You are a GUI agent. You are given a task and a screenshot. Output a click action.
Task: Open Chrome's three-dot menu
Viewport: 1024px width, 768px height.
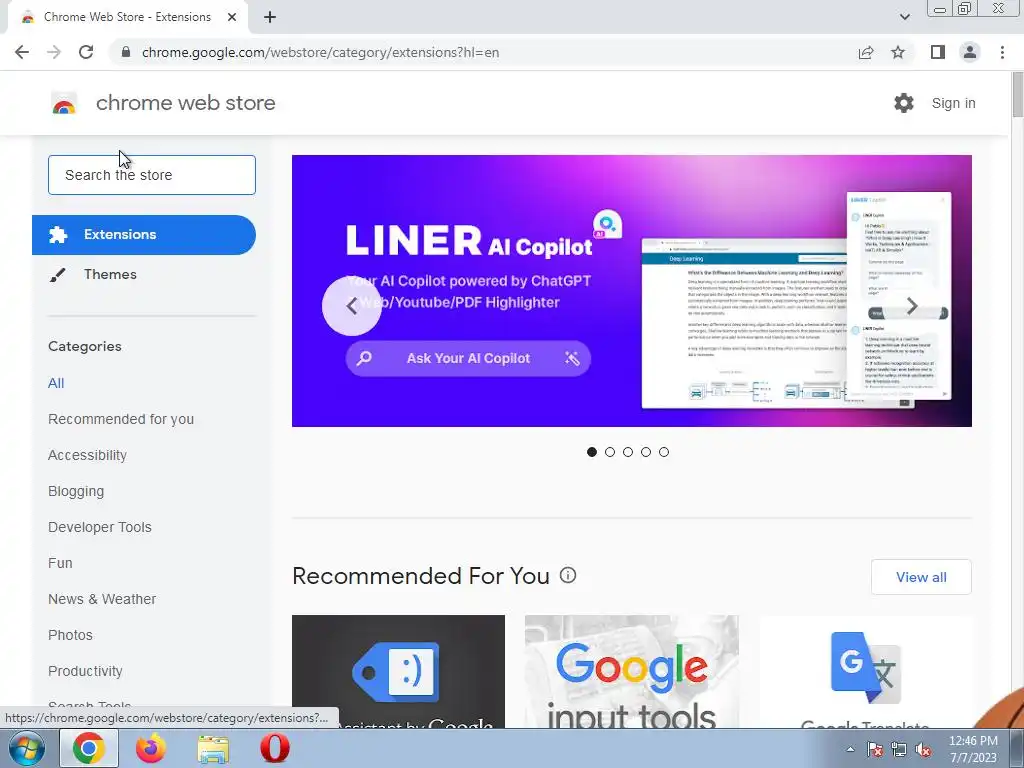[x=1002, y=52]
